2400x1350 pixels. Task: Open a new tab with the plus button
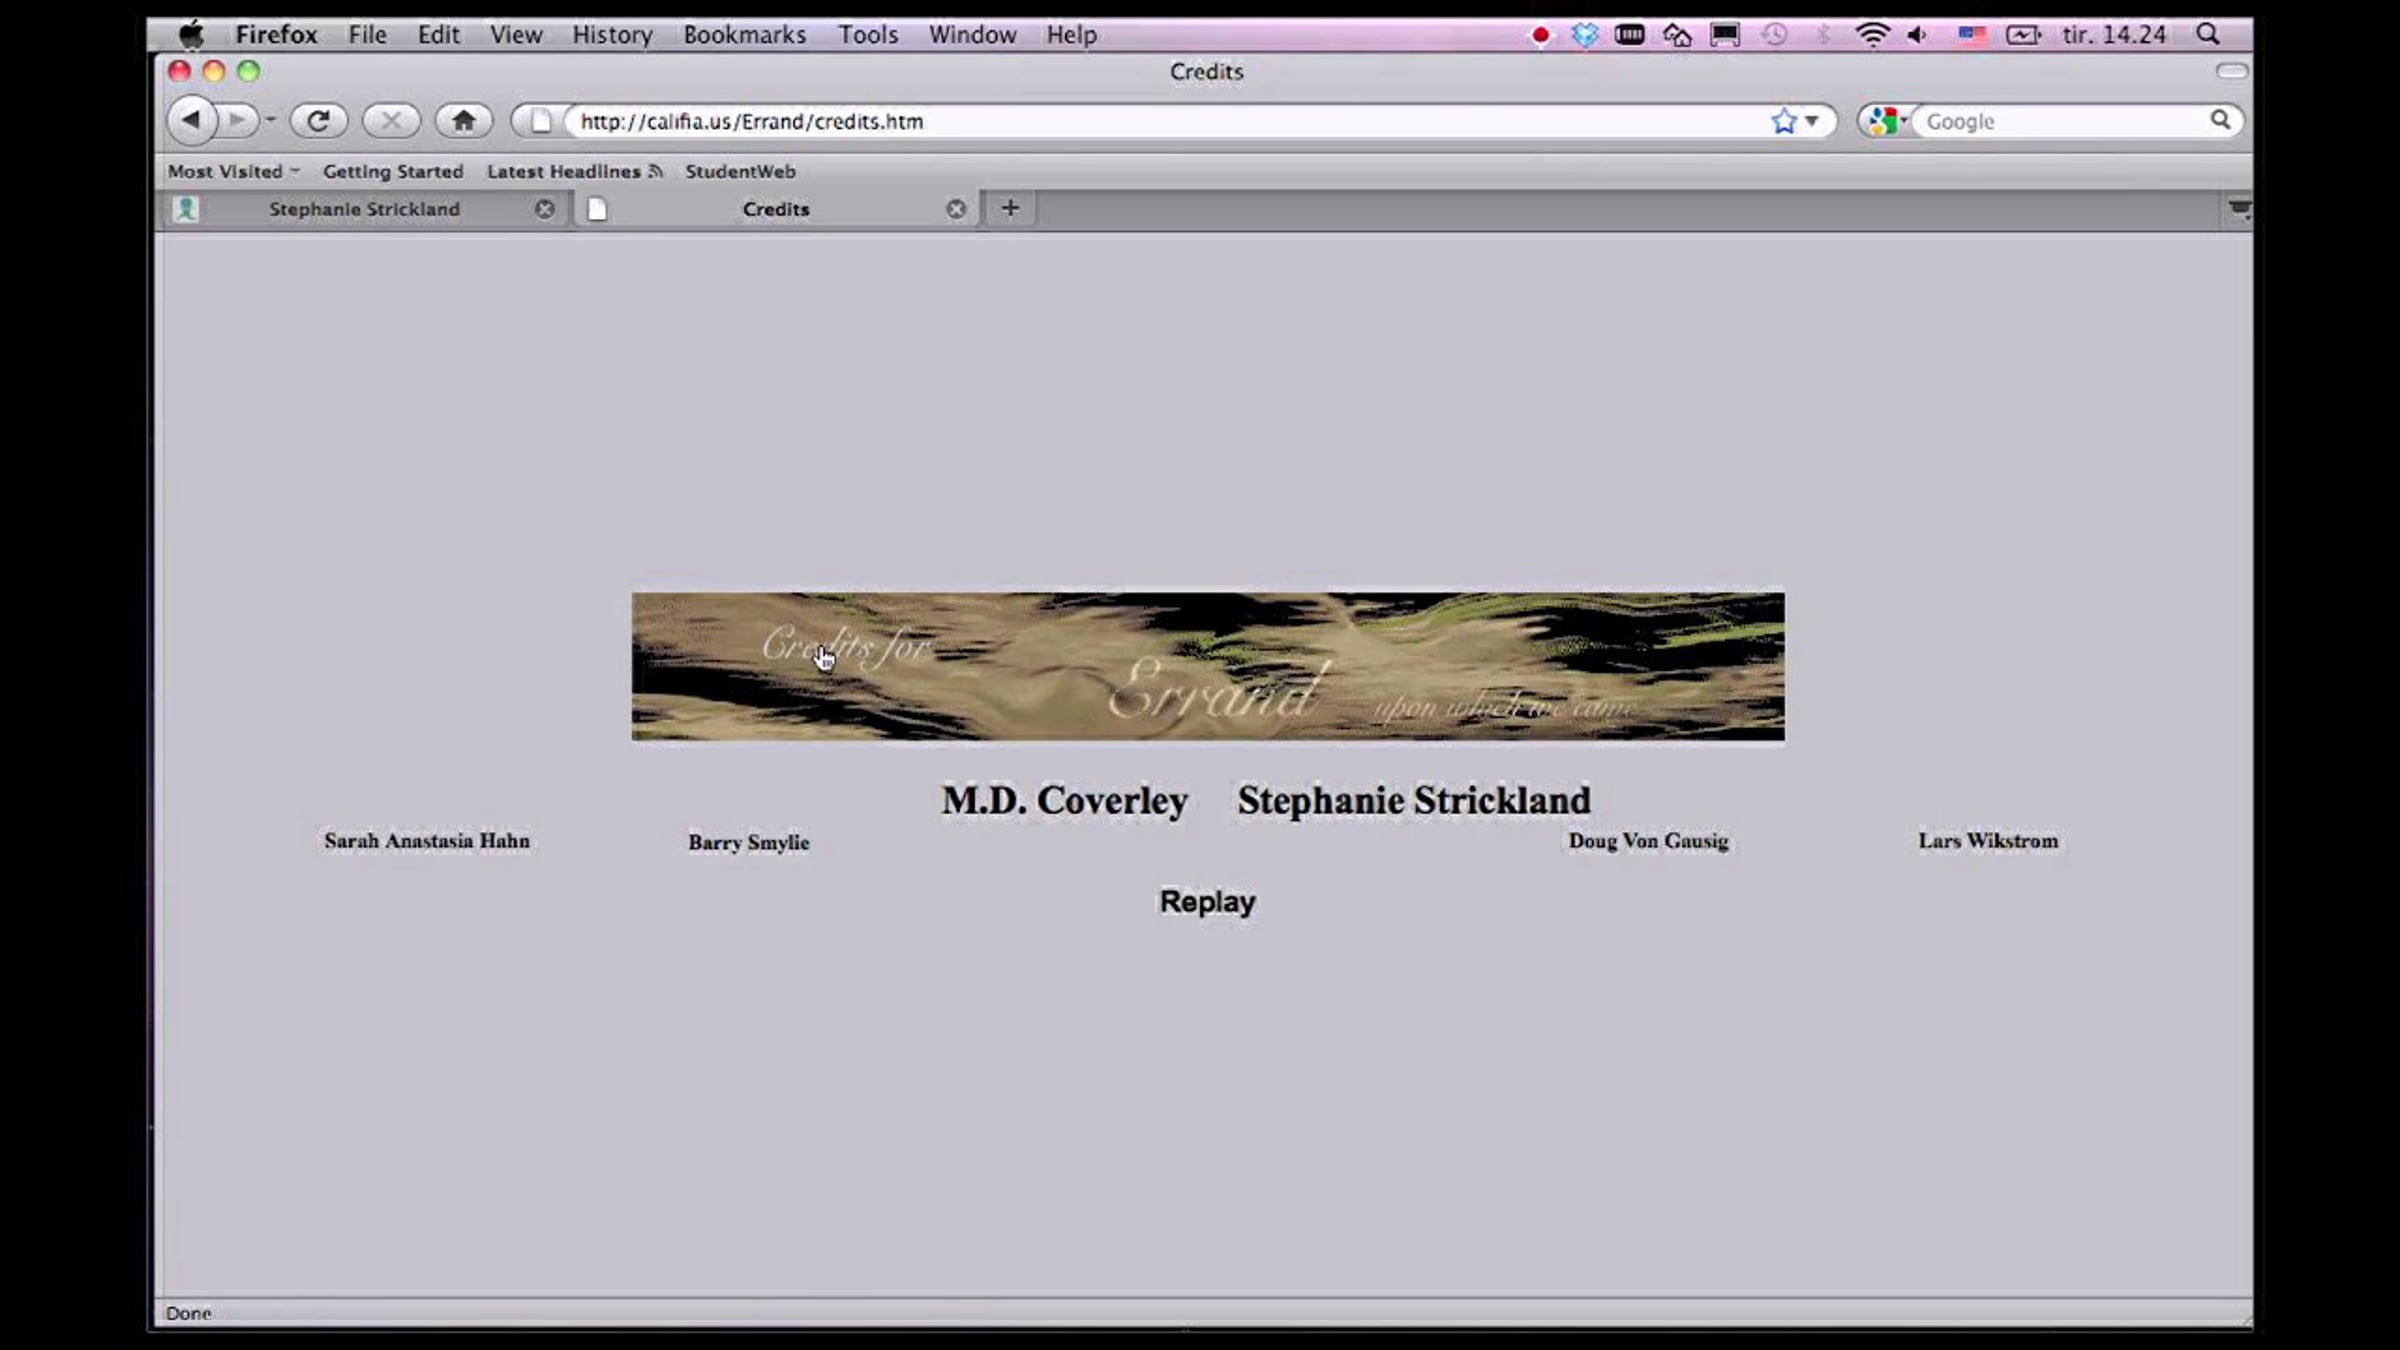click(x=1010, y=208)
